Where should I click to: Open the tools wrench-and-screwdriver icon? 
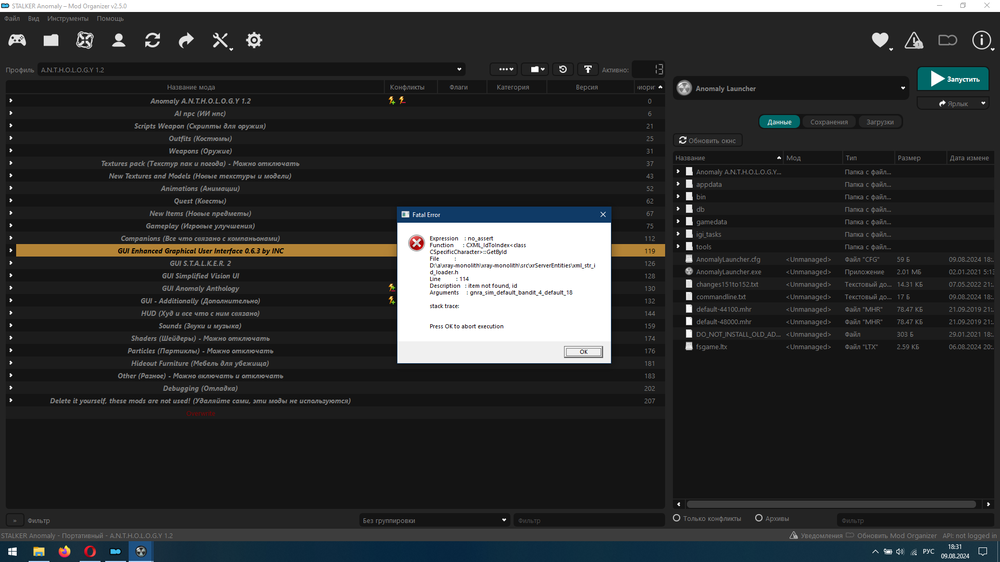pyautogui.click(x=221, y=40)
